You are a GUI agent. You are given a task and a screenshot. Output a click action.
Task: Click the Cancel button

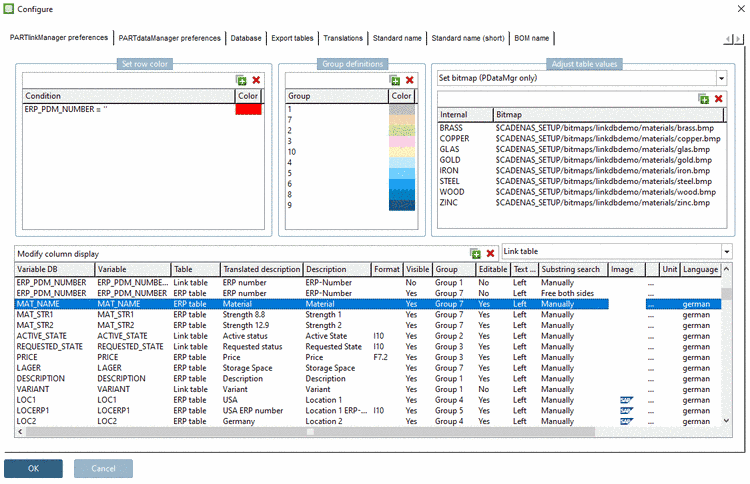click(x=104, y=468)
